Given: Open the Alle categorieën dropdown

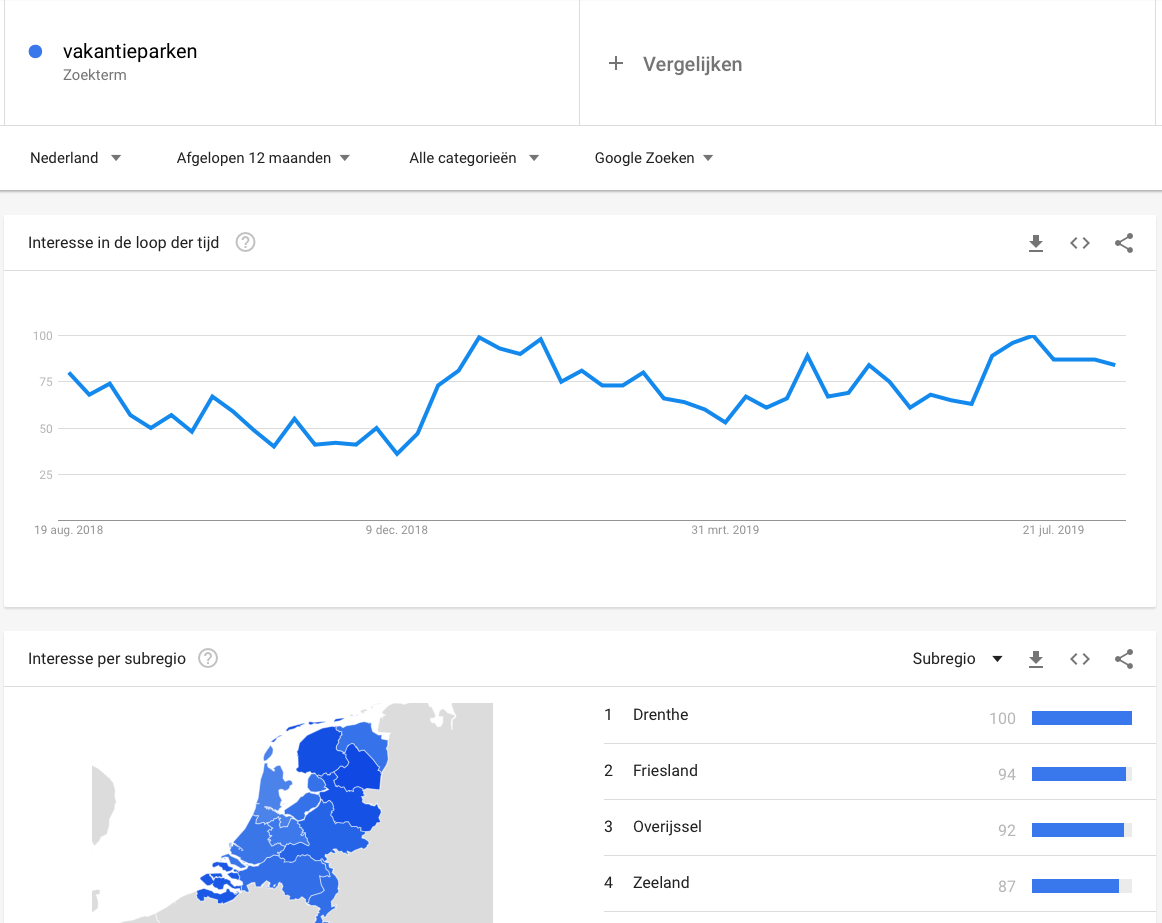Looking at the screenshot, I should tap(474, 158).
